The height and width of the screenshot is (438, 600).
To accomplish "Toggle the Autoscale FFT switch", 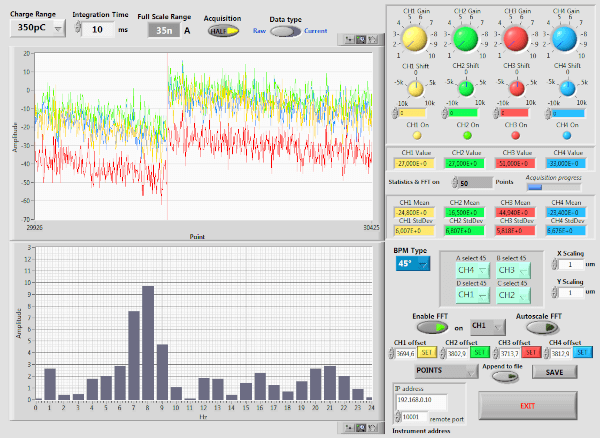I will click(x=544, y=326).
